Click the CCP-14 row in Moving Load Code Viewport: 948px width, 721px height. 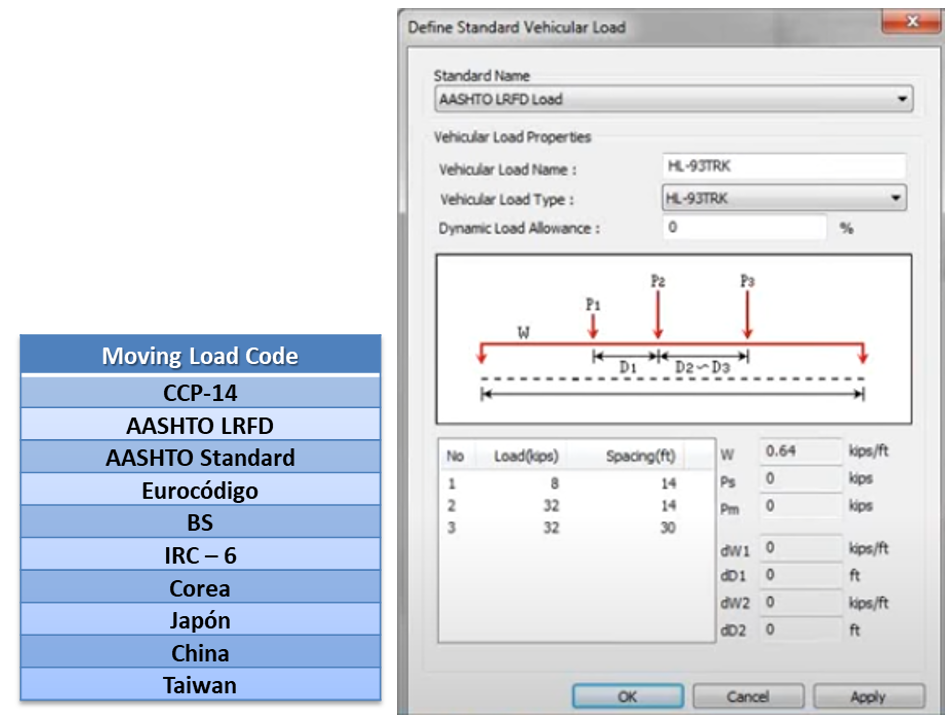click(x=200, y=393)
